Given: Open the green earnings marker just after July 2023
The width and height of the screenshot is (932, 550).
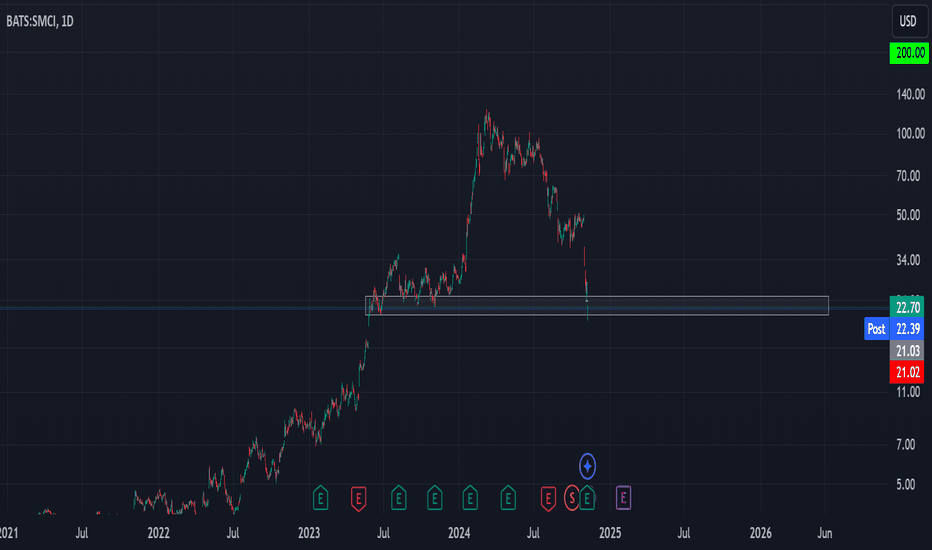Looking at the screenshot, I should (399, 498).
